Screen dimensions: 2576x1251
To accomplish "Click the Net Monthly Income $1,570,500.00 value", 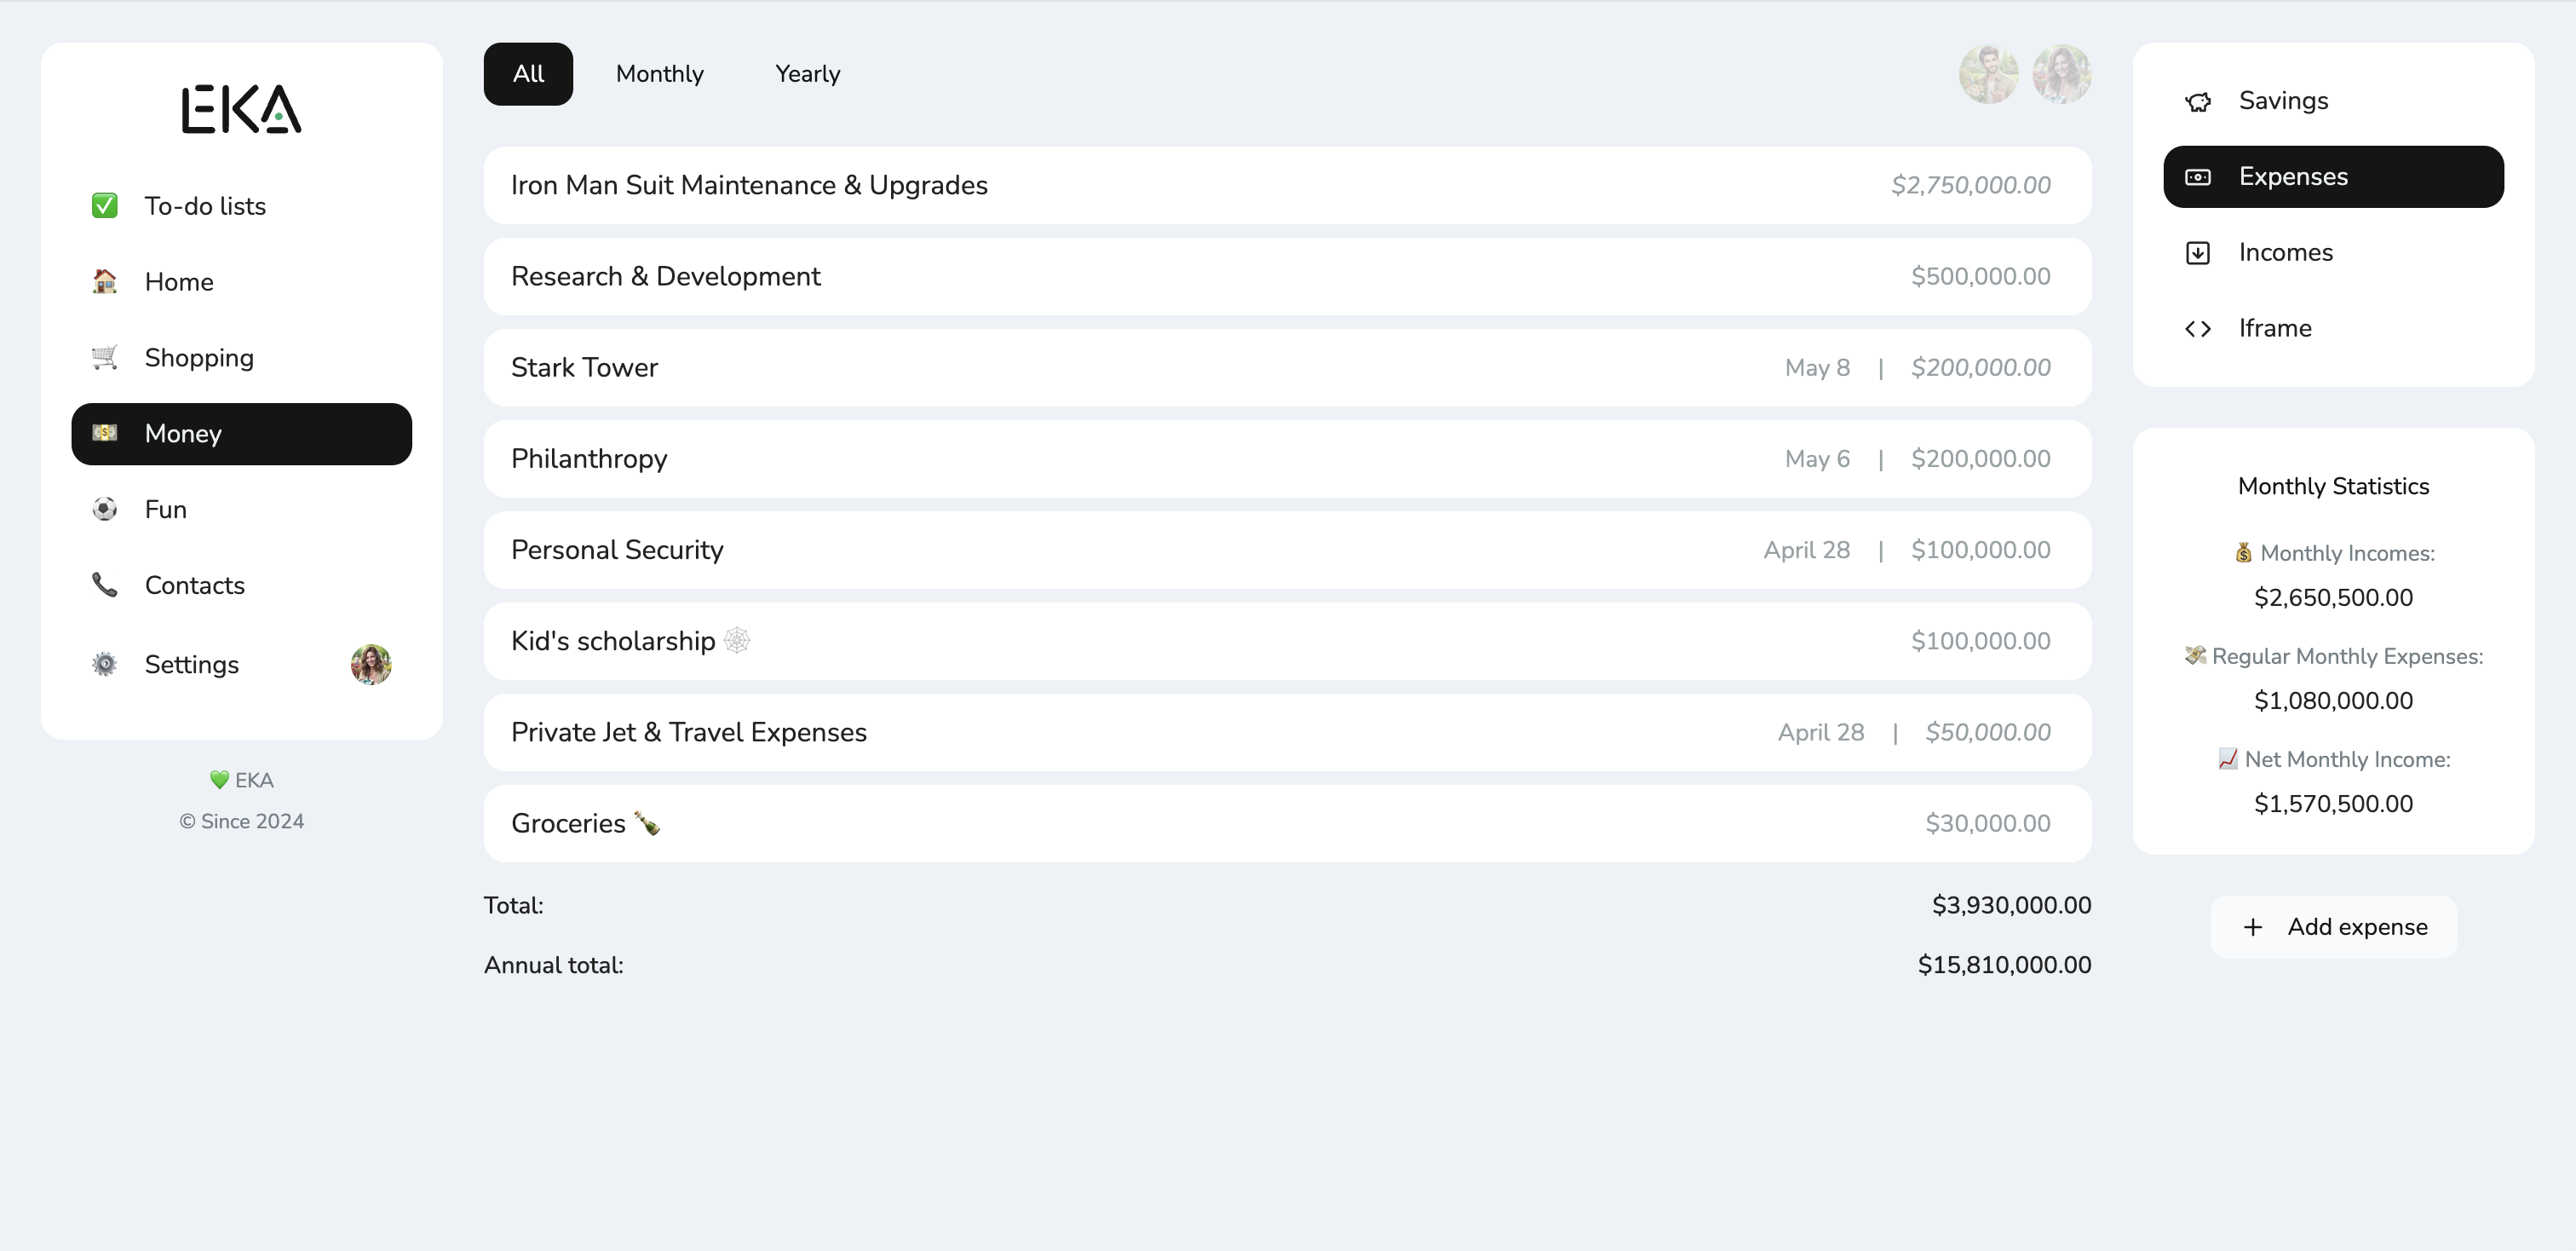I will pyautogui.click(x=2333, y=804).
